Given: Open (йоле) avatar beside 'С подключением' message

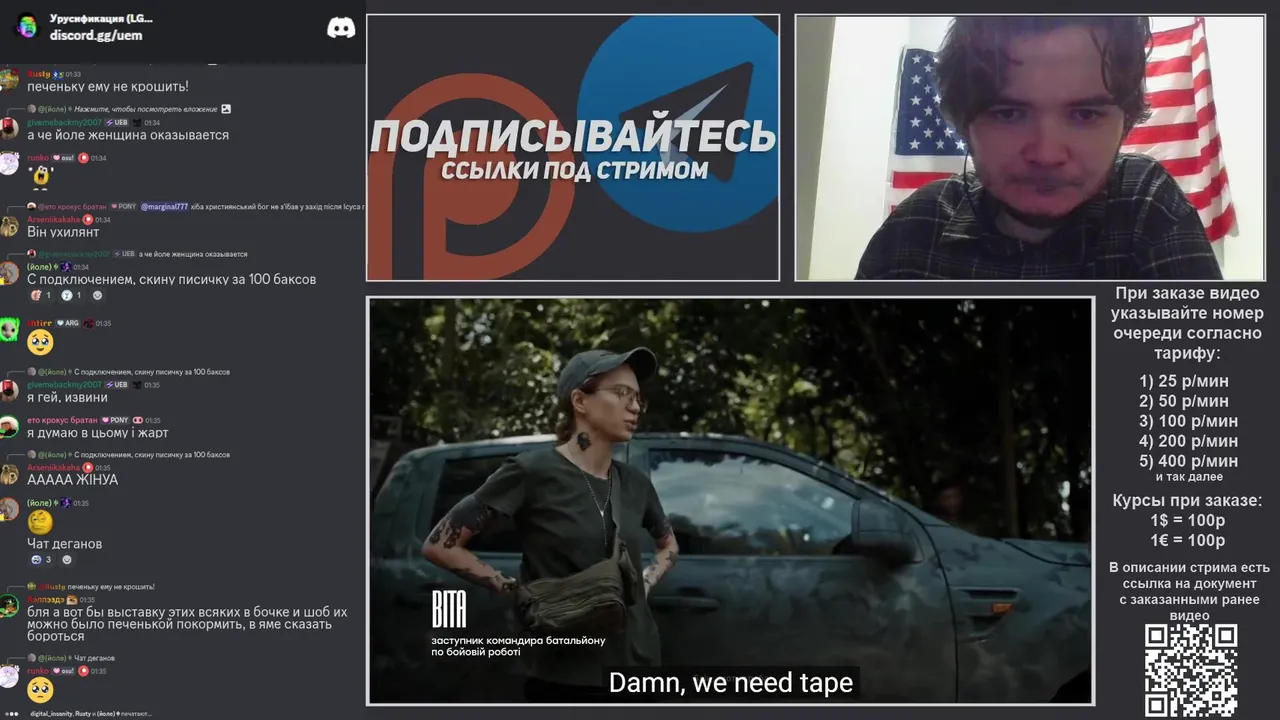Looking at the screenshot, I should coord(10,272).
